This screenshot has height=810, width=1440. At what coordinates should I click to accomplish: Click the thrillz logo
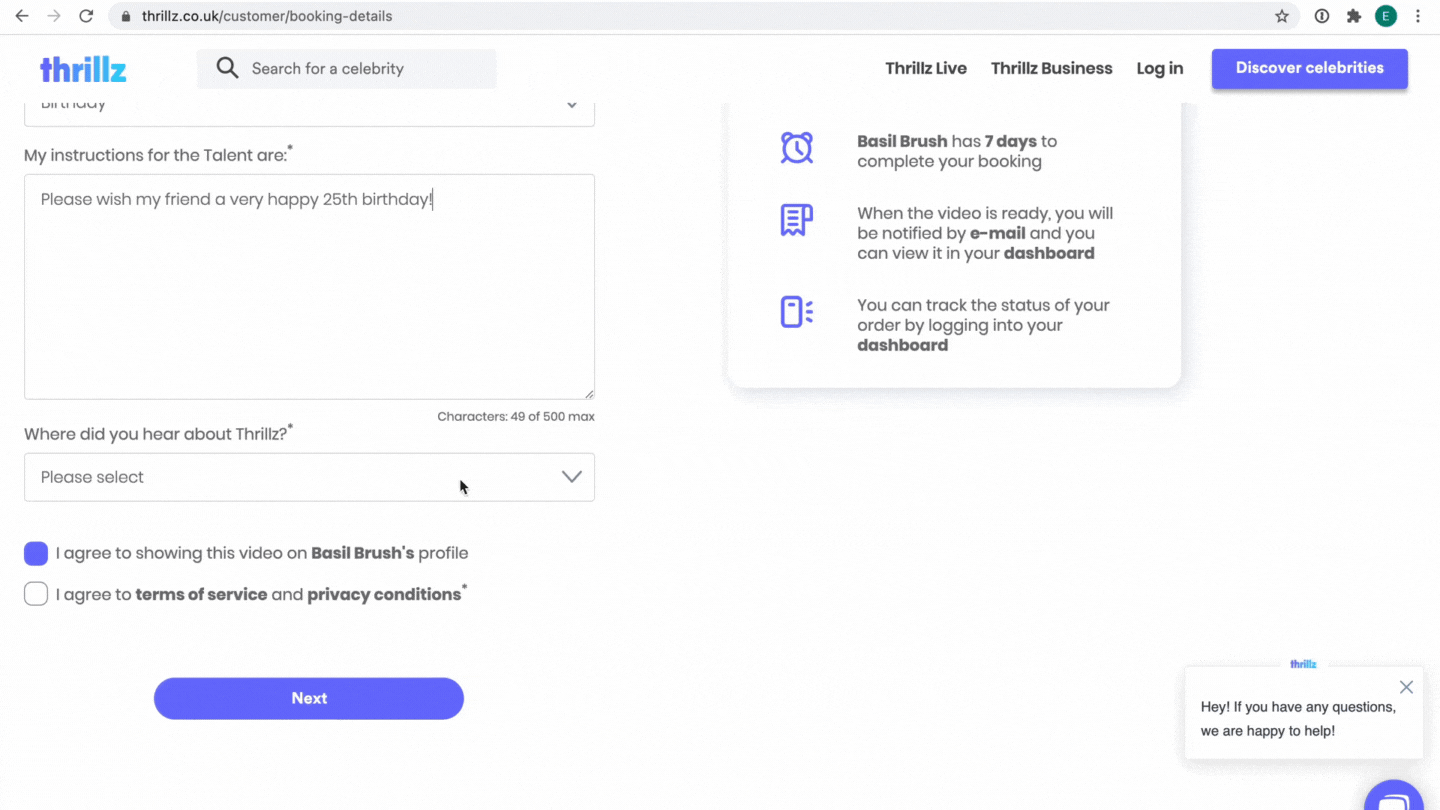click(x=83, y=69)
